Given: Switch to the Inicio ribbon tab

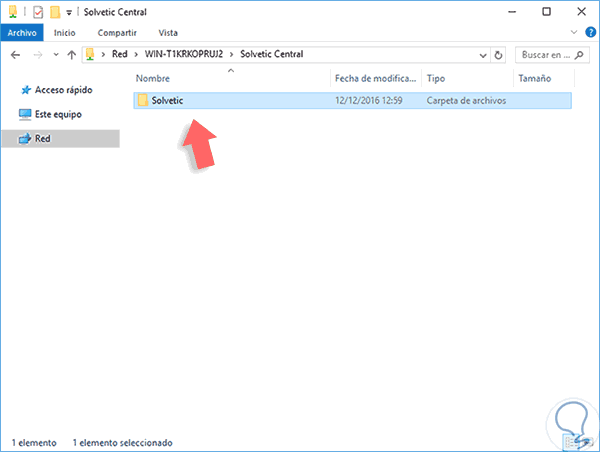Looking at the screenshot, I should click(65, 33).
